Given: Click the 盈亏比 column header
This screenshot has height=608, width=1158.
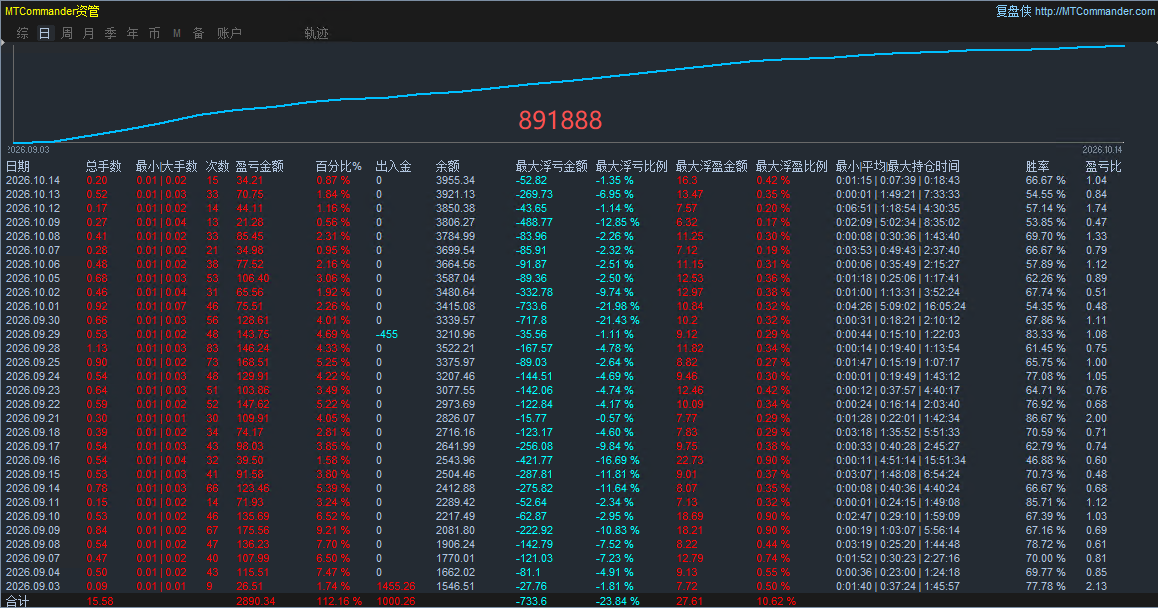Looking at the screenshot, I should (x=1103, y=166).
